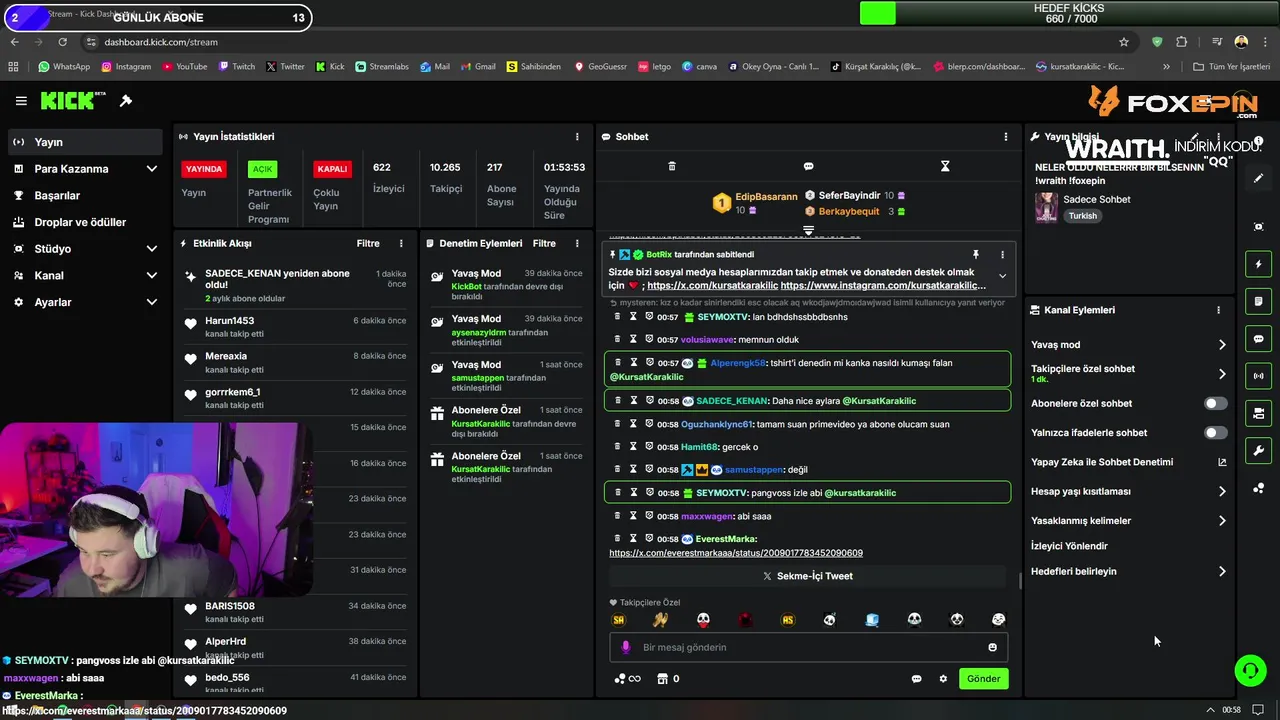Image resolution: width=1280 pixels, height=720 pixels.
Task: Reload the page with browser refresh button
Action: click(63, 42)
